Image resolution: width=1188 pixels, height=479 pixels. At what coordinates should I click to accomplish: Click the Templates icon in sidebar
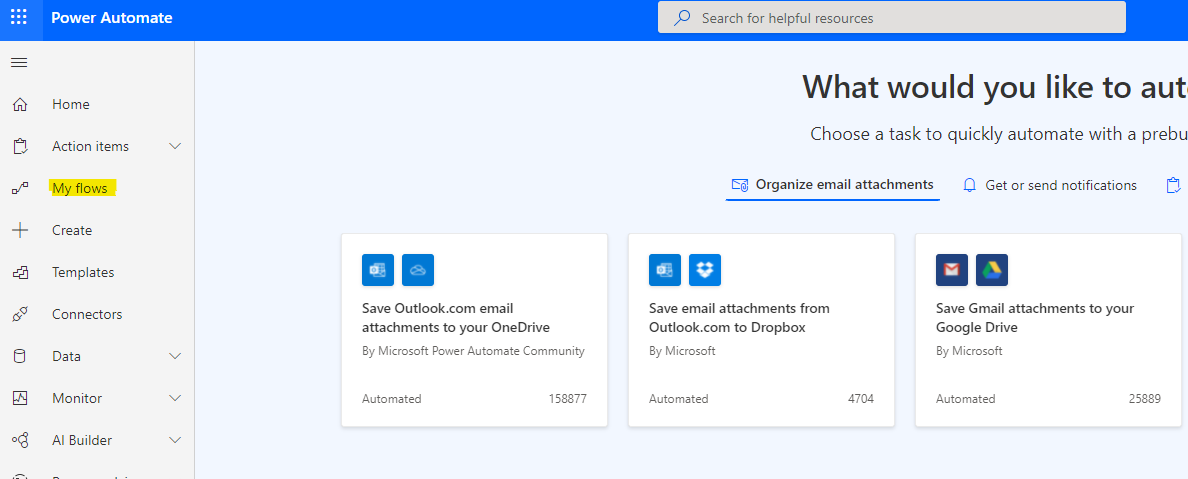coord(20,272)
